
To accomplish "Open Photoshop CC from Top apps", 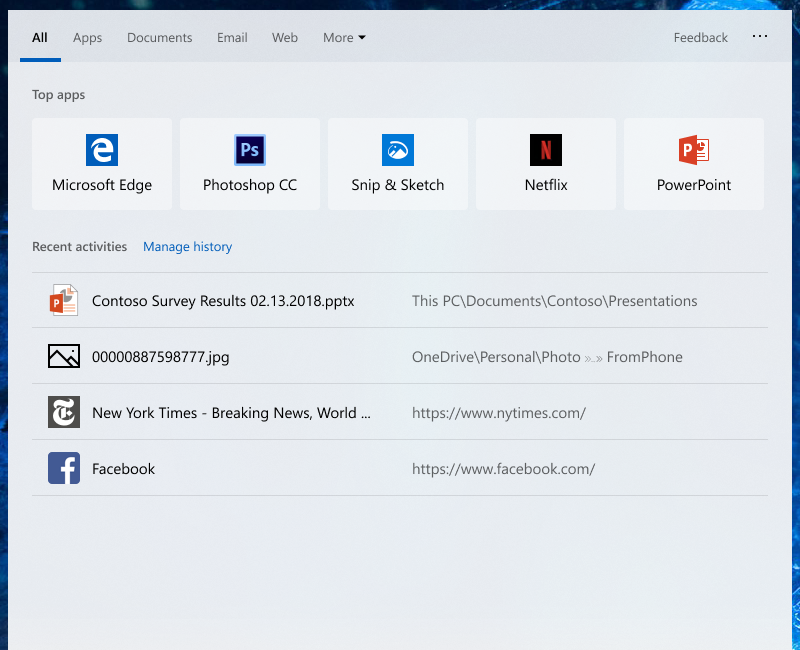I will (x=249, y=164).
